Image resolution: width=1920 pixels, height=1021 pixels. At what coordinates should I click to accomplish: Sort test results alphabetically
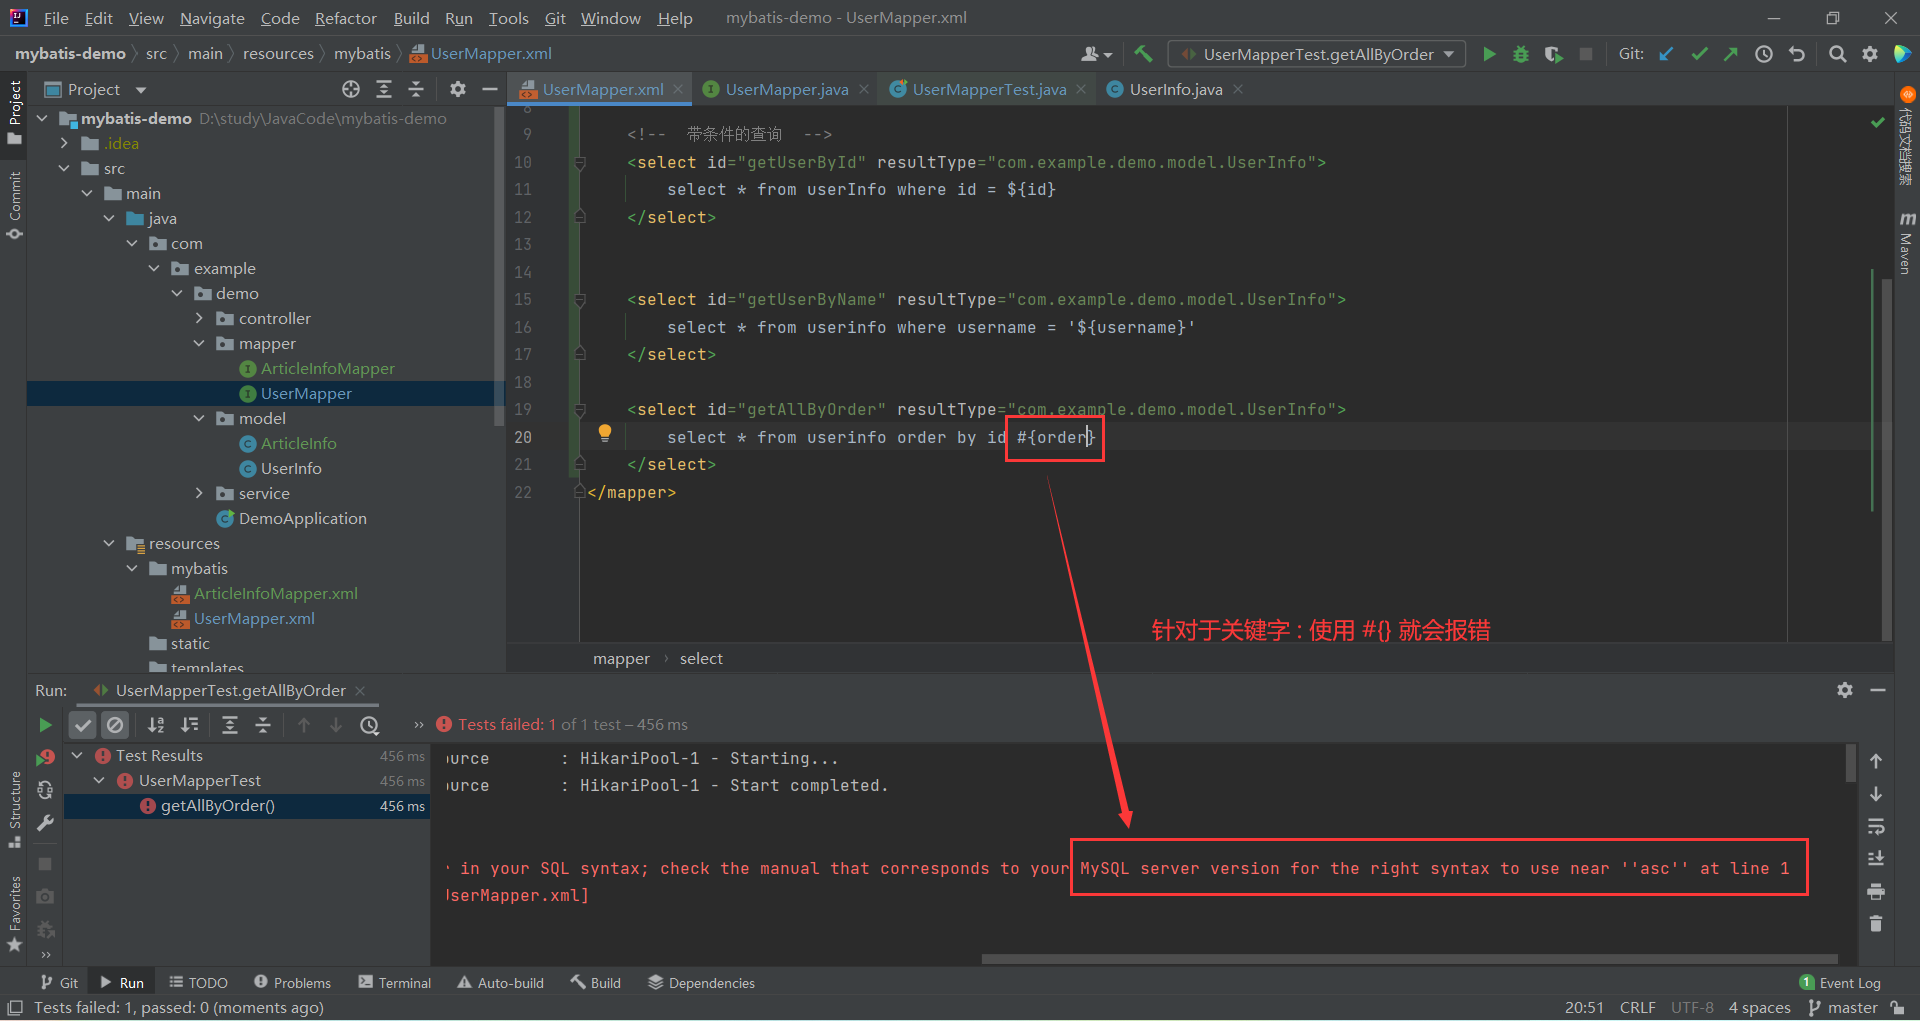tap(156, 725)
